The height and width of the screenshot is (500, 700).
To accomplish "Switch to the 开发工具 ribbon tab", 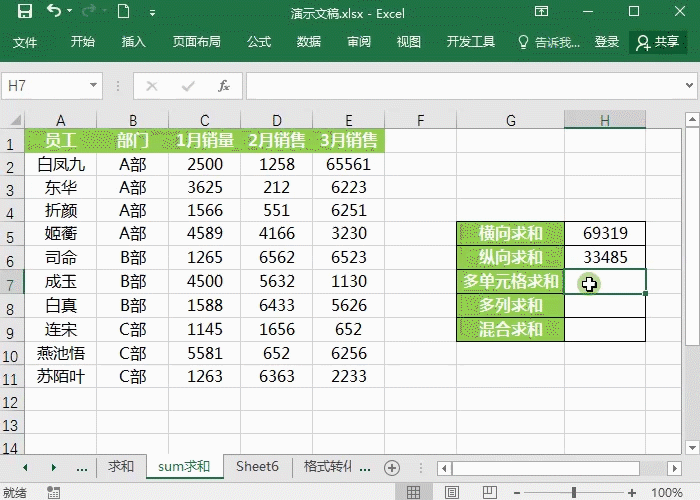I will tap(471, 42).
